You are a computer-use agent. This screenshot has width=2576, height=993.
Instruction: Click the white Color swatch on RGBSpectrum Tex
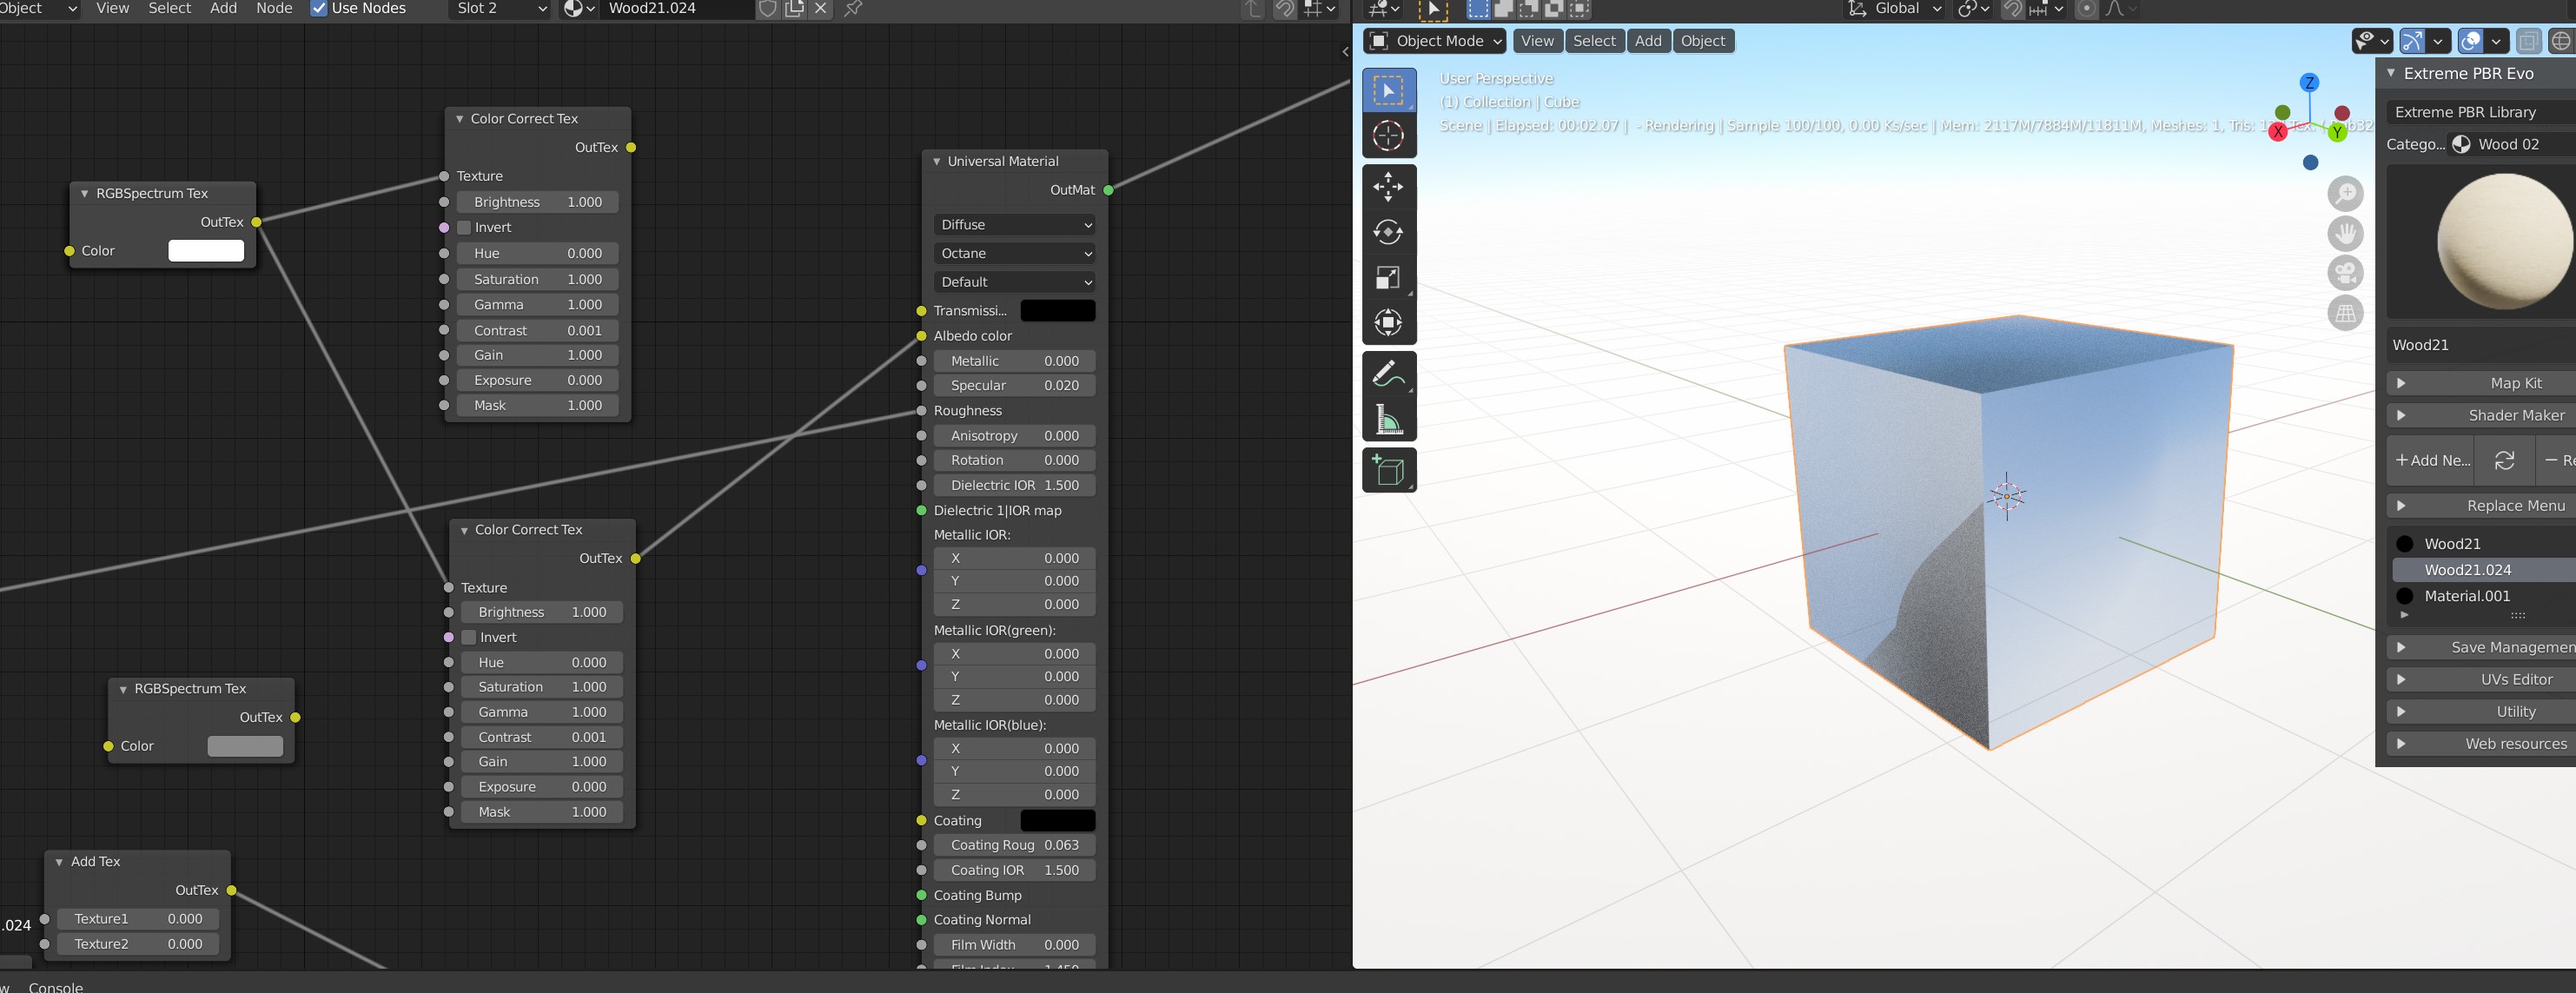tap(206, 251)
